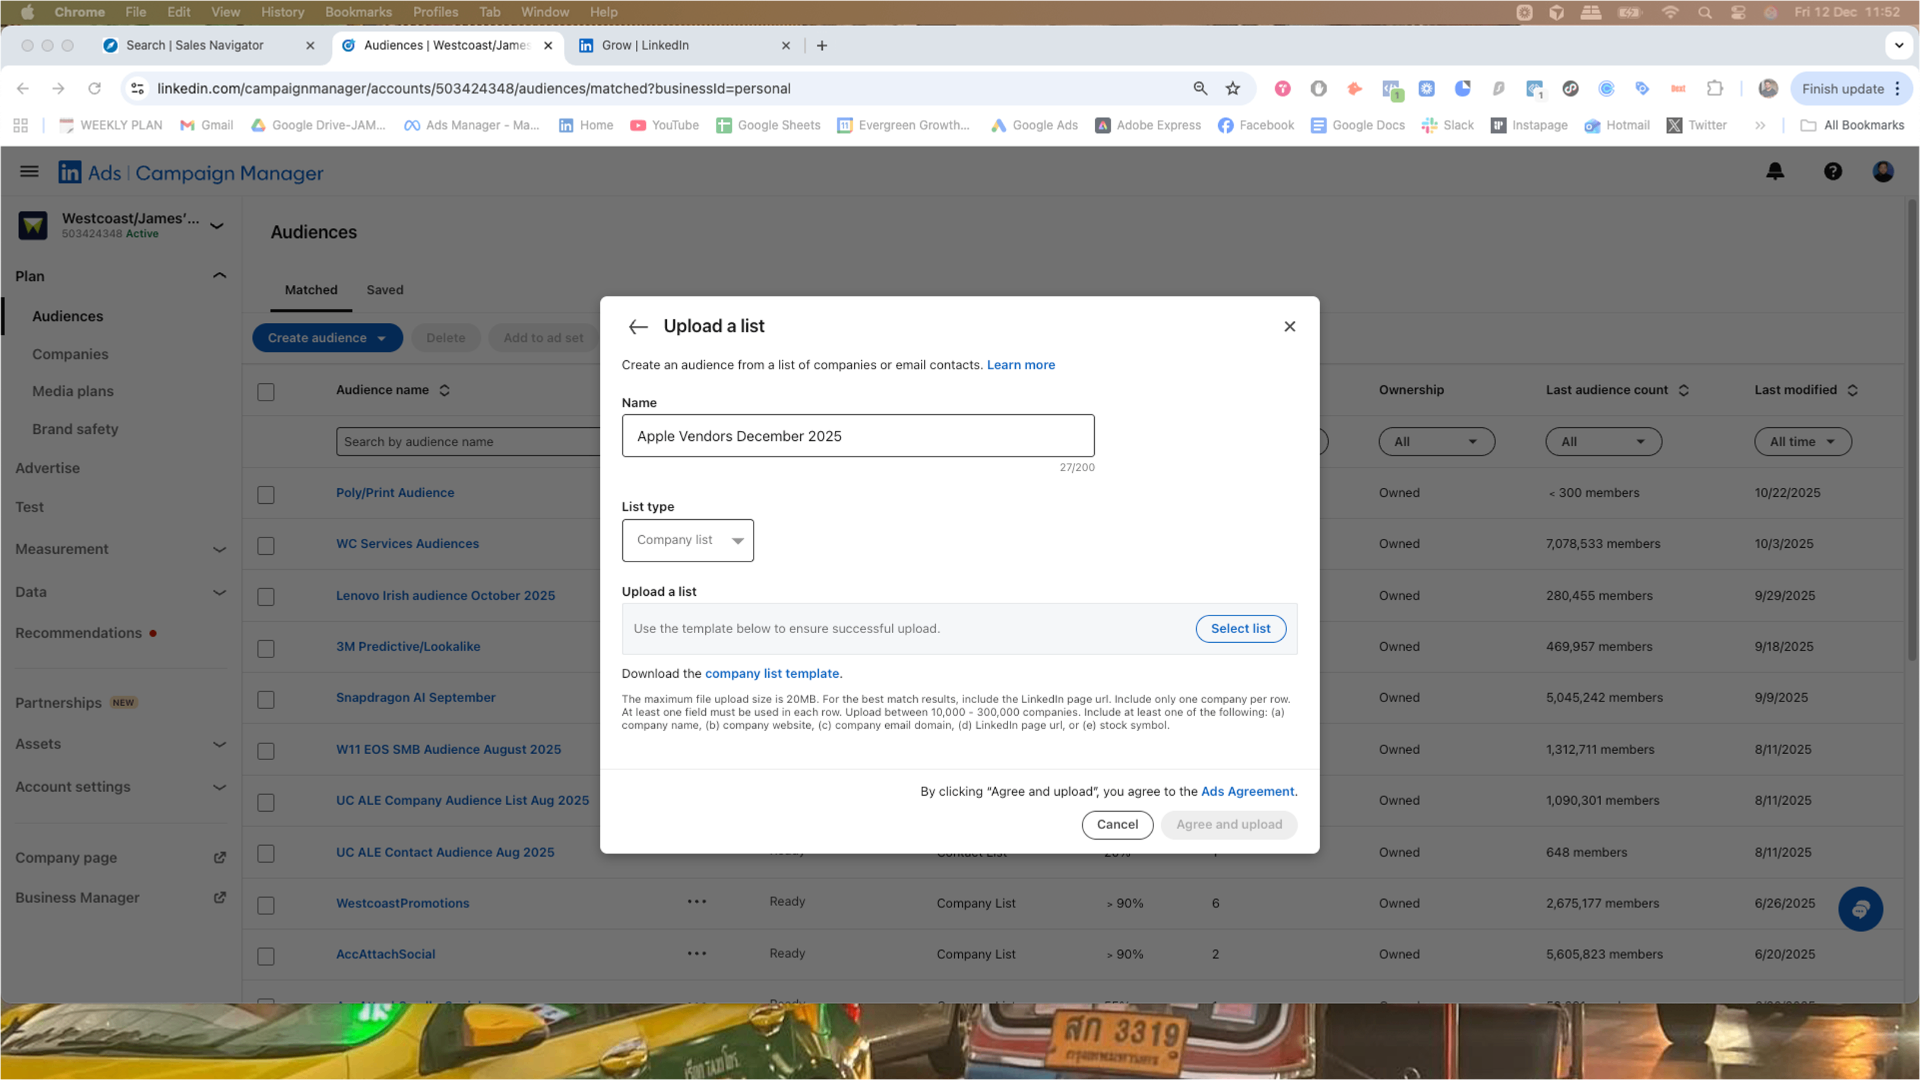The image size is (1920, 1080).
Task: Open options menu for WestcoastPromotions row
Action: click(697, 902)
